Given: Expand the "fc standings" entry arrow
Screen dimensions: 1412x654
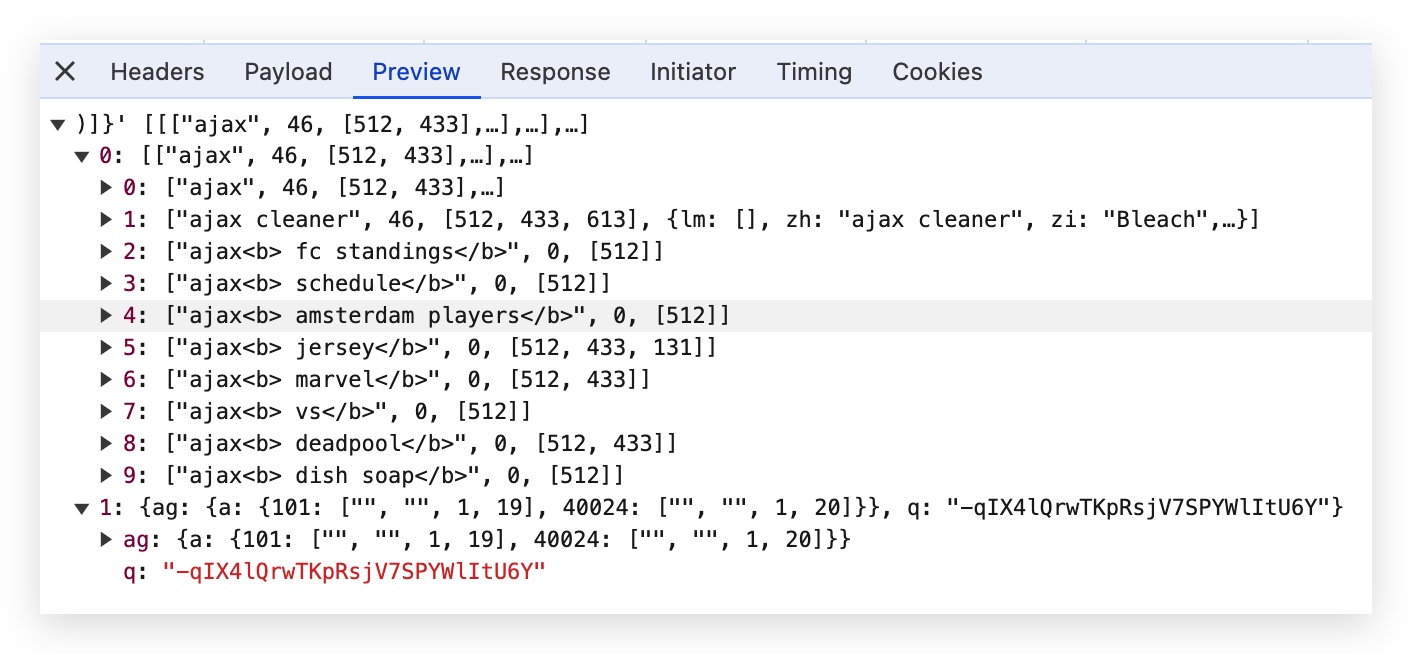Looking at the screenshot, I should (x=106, y=251).
